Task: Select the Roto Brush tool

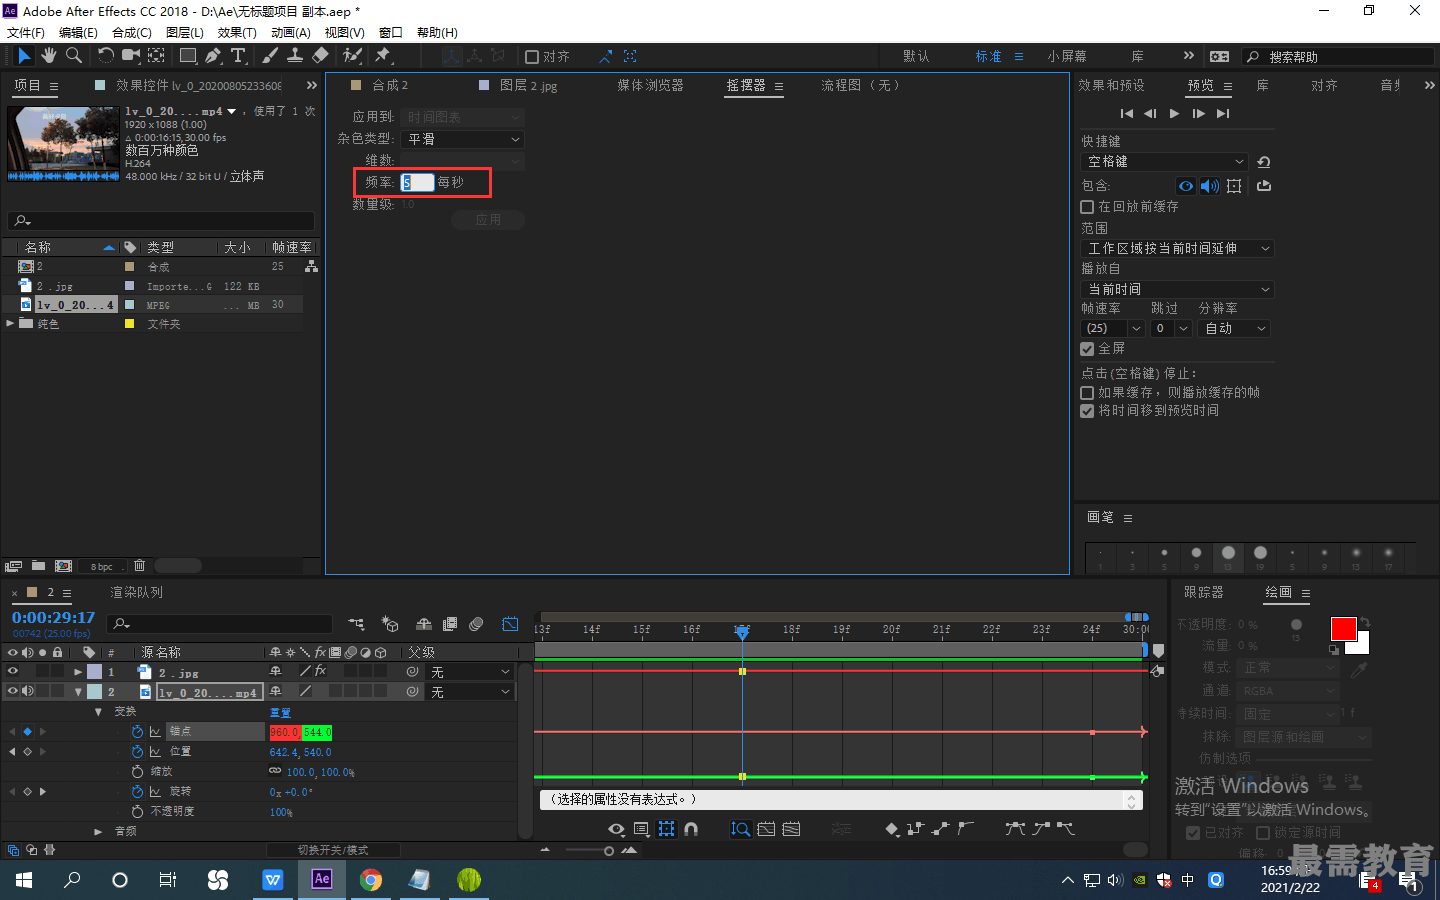Action: 352,56
